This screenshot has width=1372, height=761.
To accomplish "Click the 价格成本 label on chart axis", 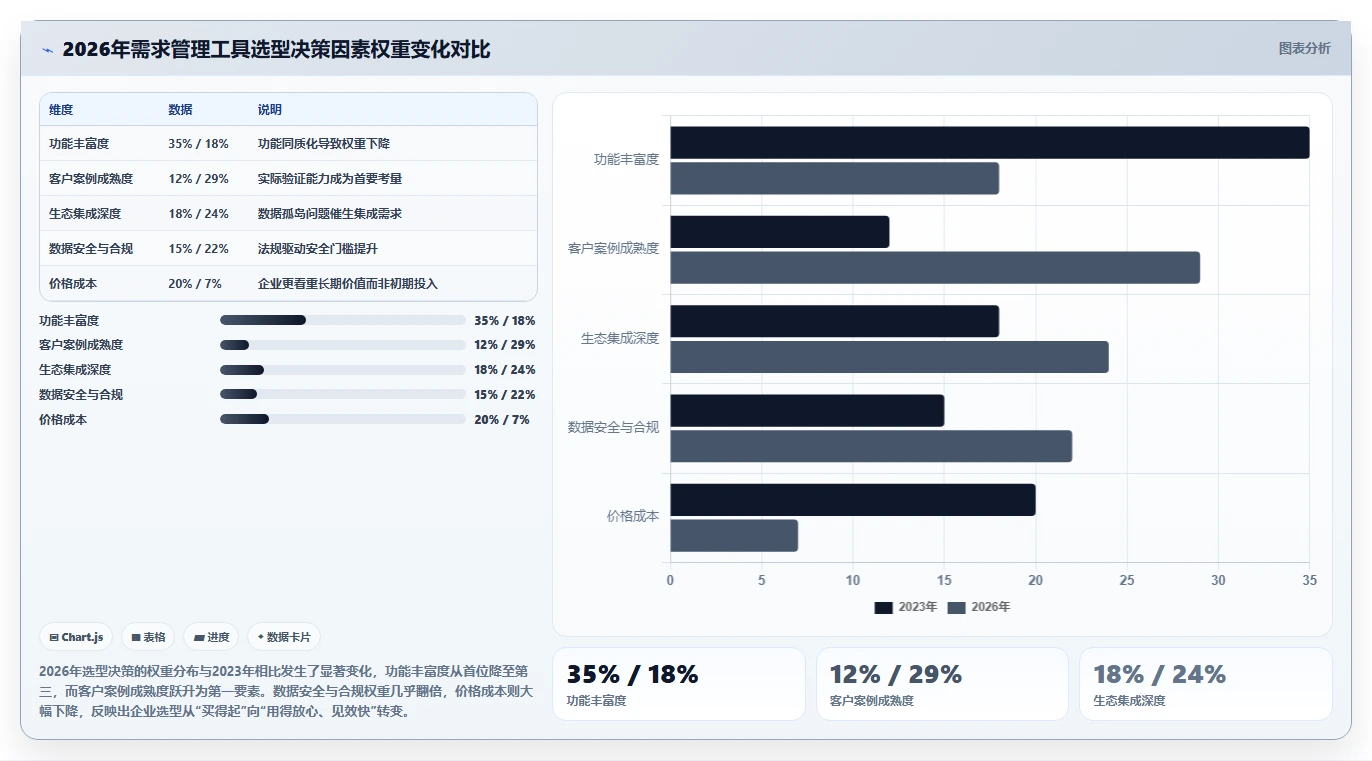I will pyautogui.click(x=632, y=517).
